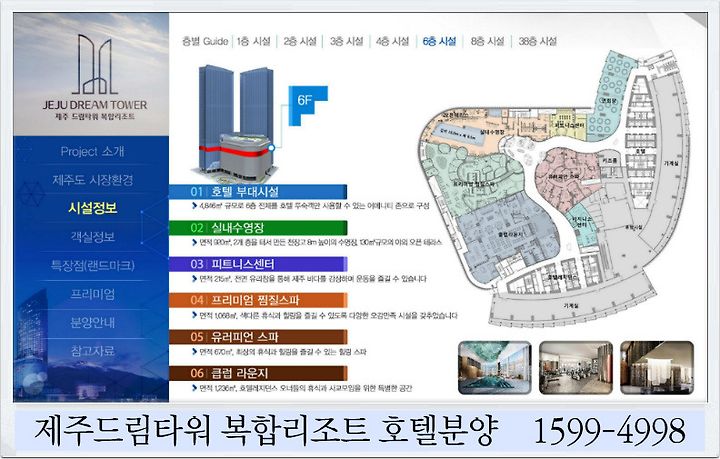Open the spa interior photo thumbnail
720x459 pixels.
[657, 367]
